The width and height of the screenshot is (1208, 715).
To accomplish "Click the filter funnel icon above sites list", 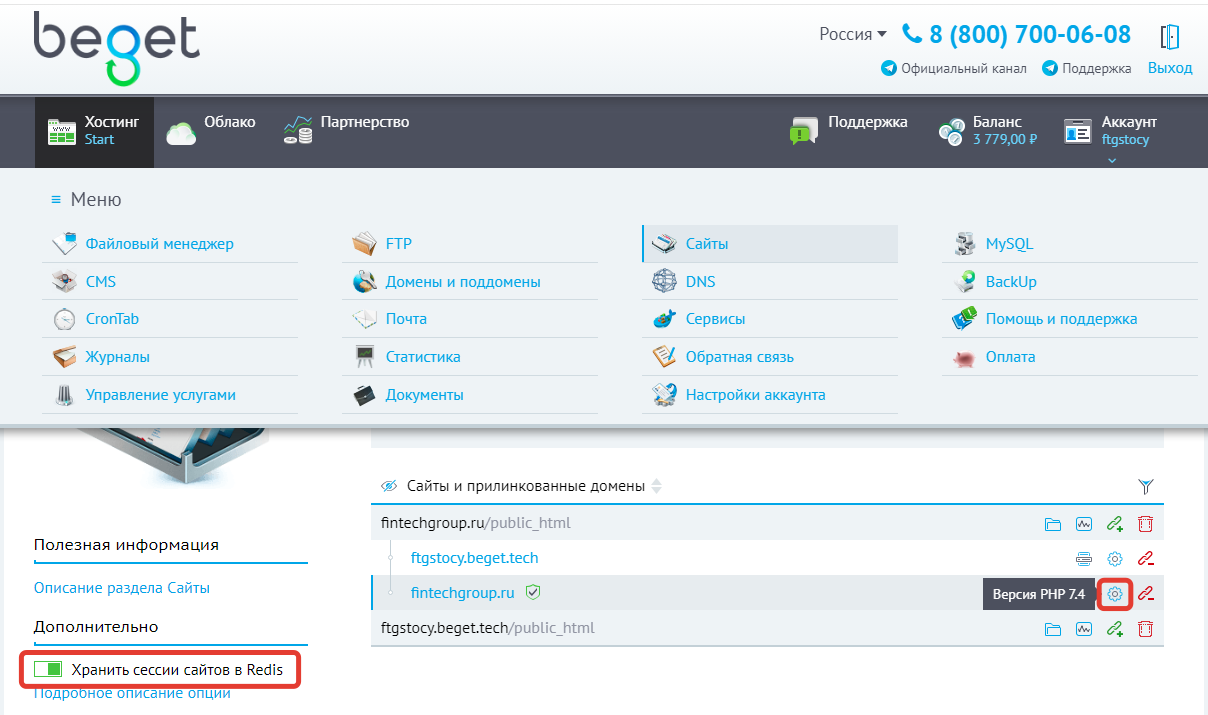I will (1146, 487).
